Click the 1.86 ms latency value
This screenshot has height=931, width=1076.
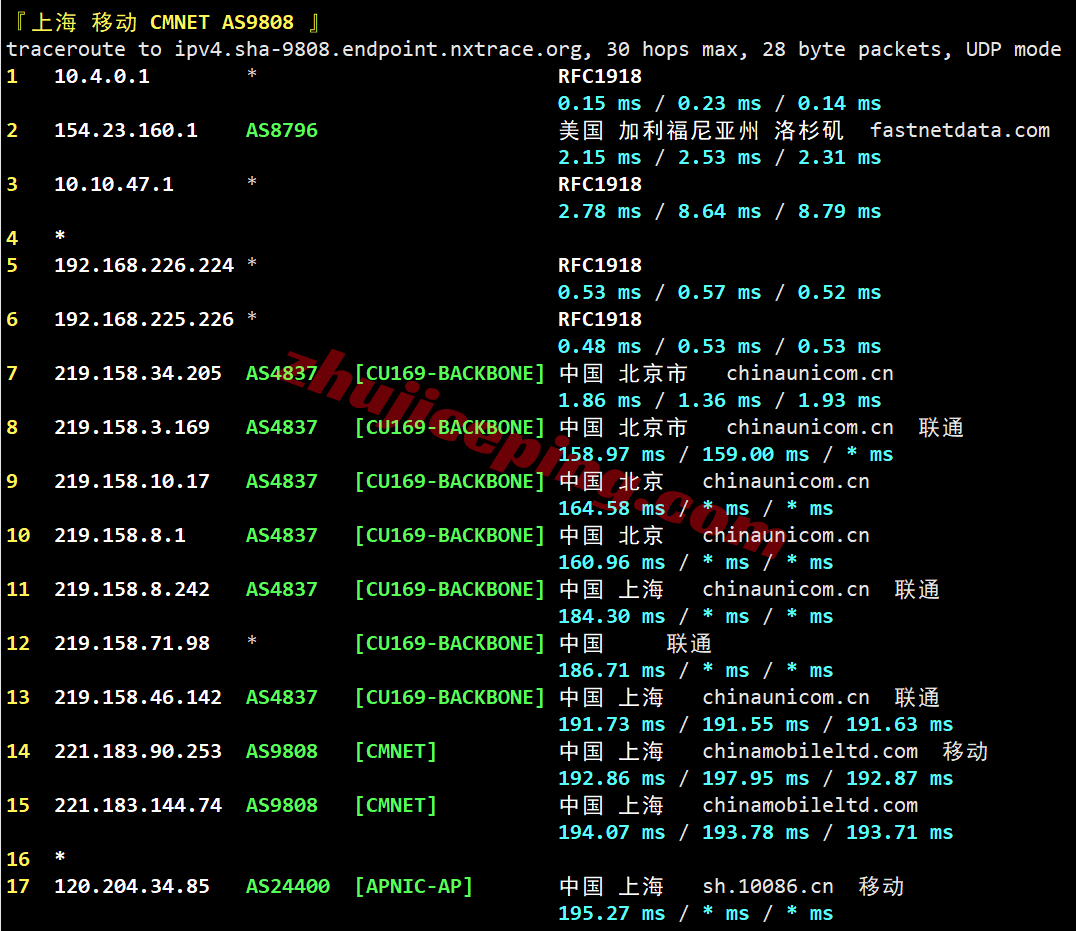(x=600, y=401)
